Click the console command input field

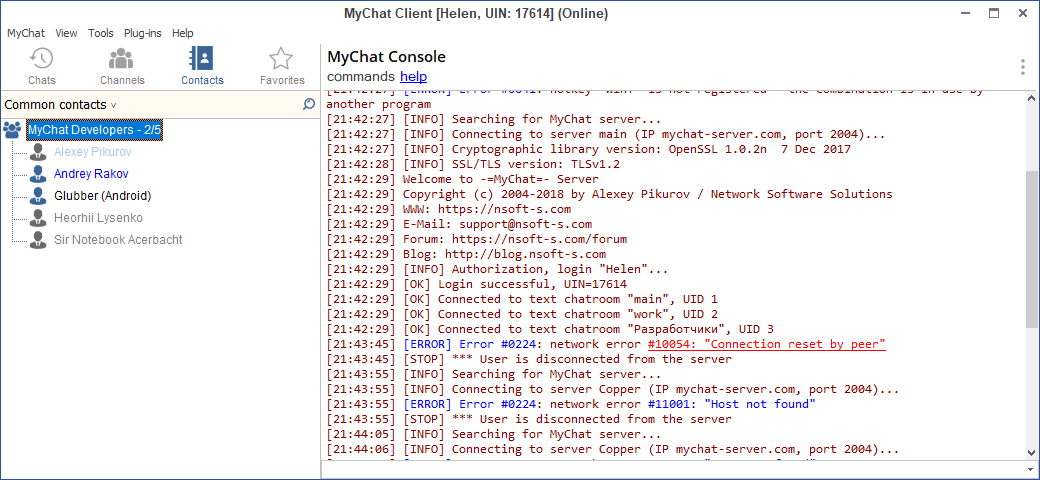click(679, 469)
